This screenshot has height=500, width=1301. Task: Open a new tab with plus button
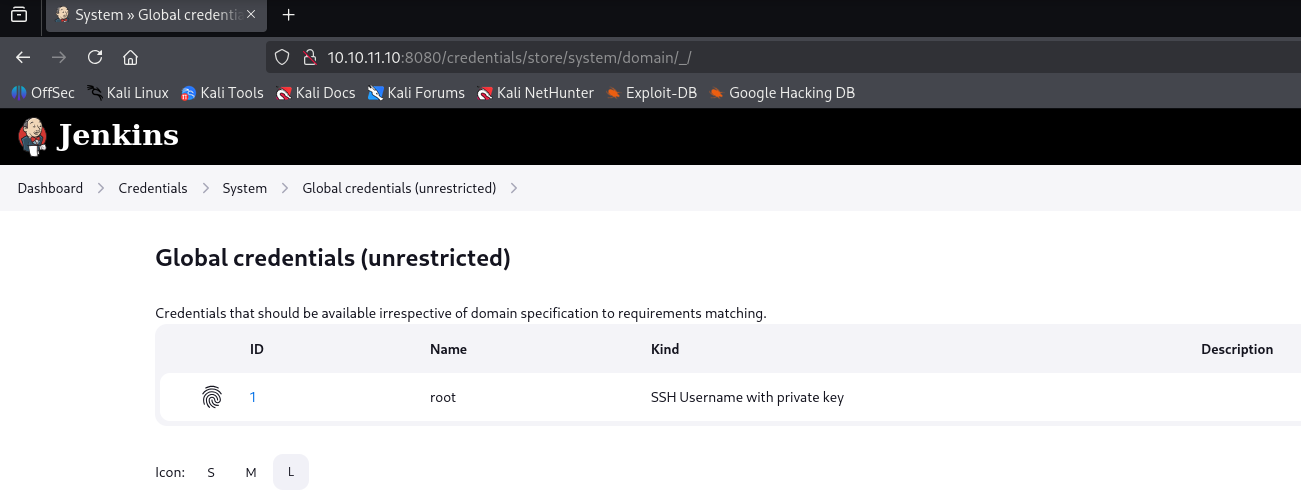coord(289,15)
